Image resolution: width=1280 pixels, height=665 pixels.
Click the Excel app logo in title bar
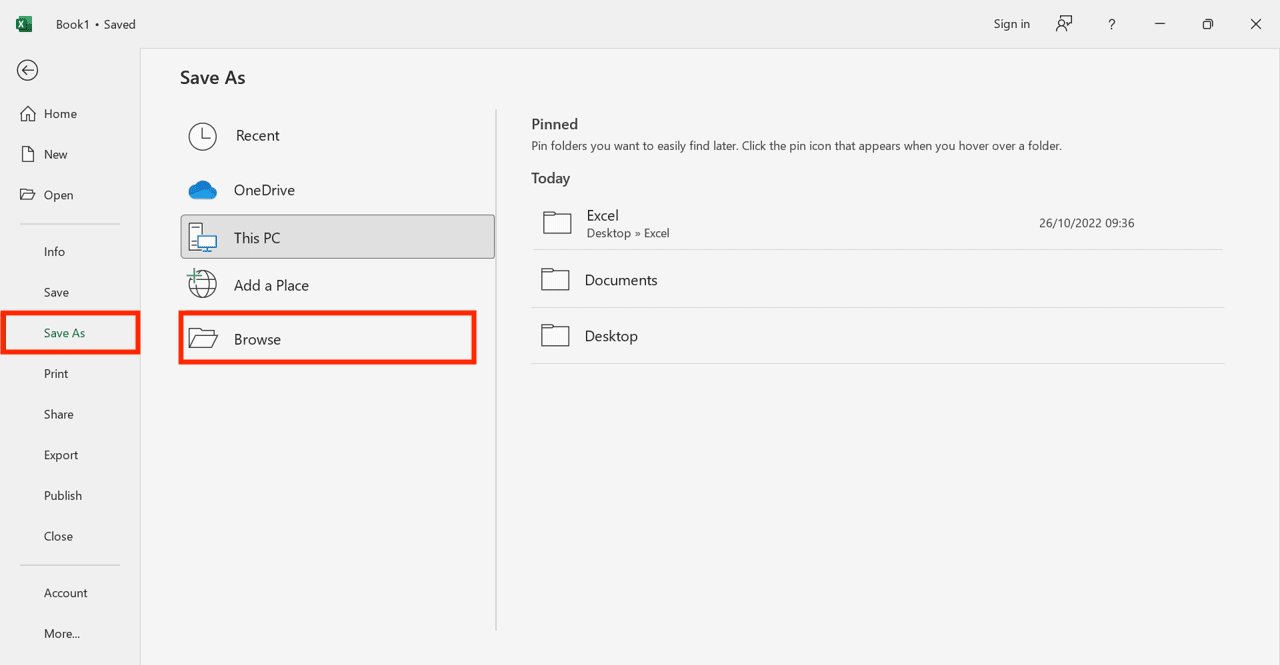(24, 24)
